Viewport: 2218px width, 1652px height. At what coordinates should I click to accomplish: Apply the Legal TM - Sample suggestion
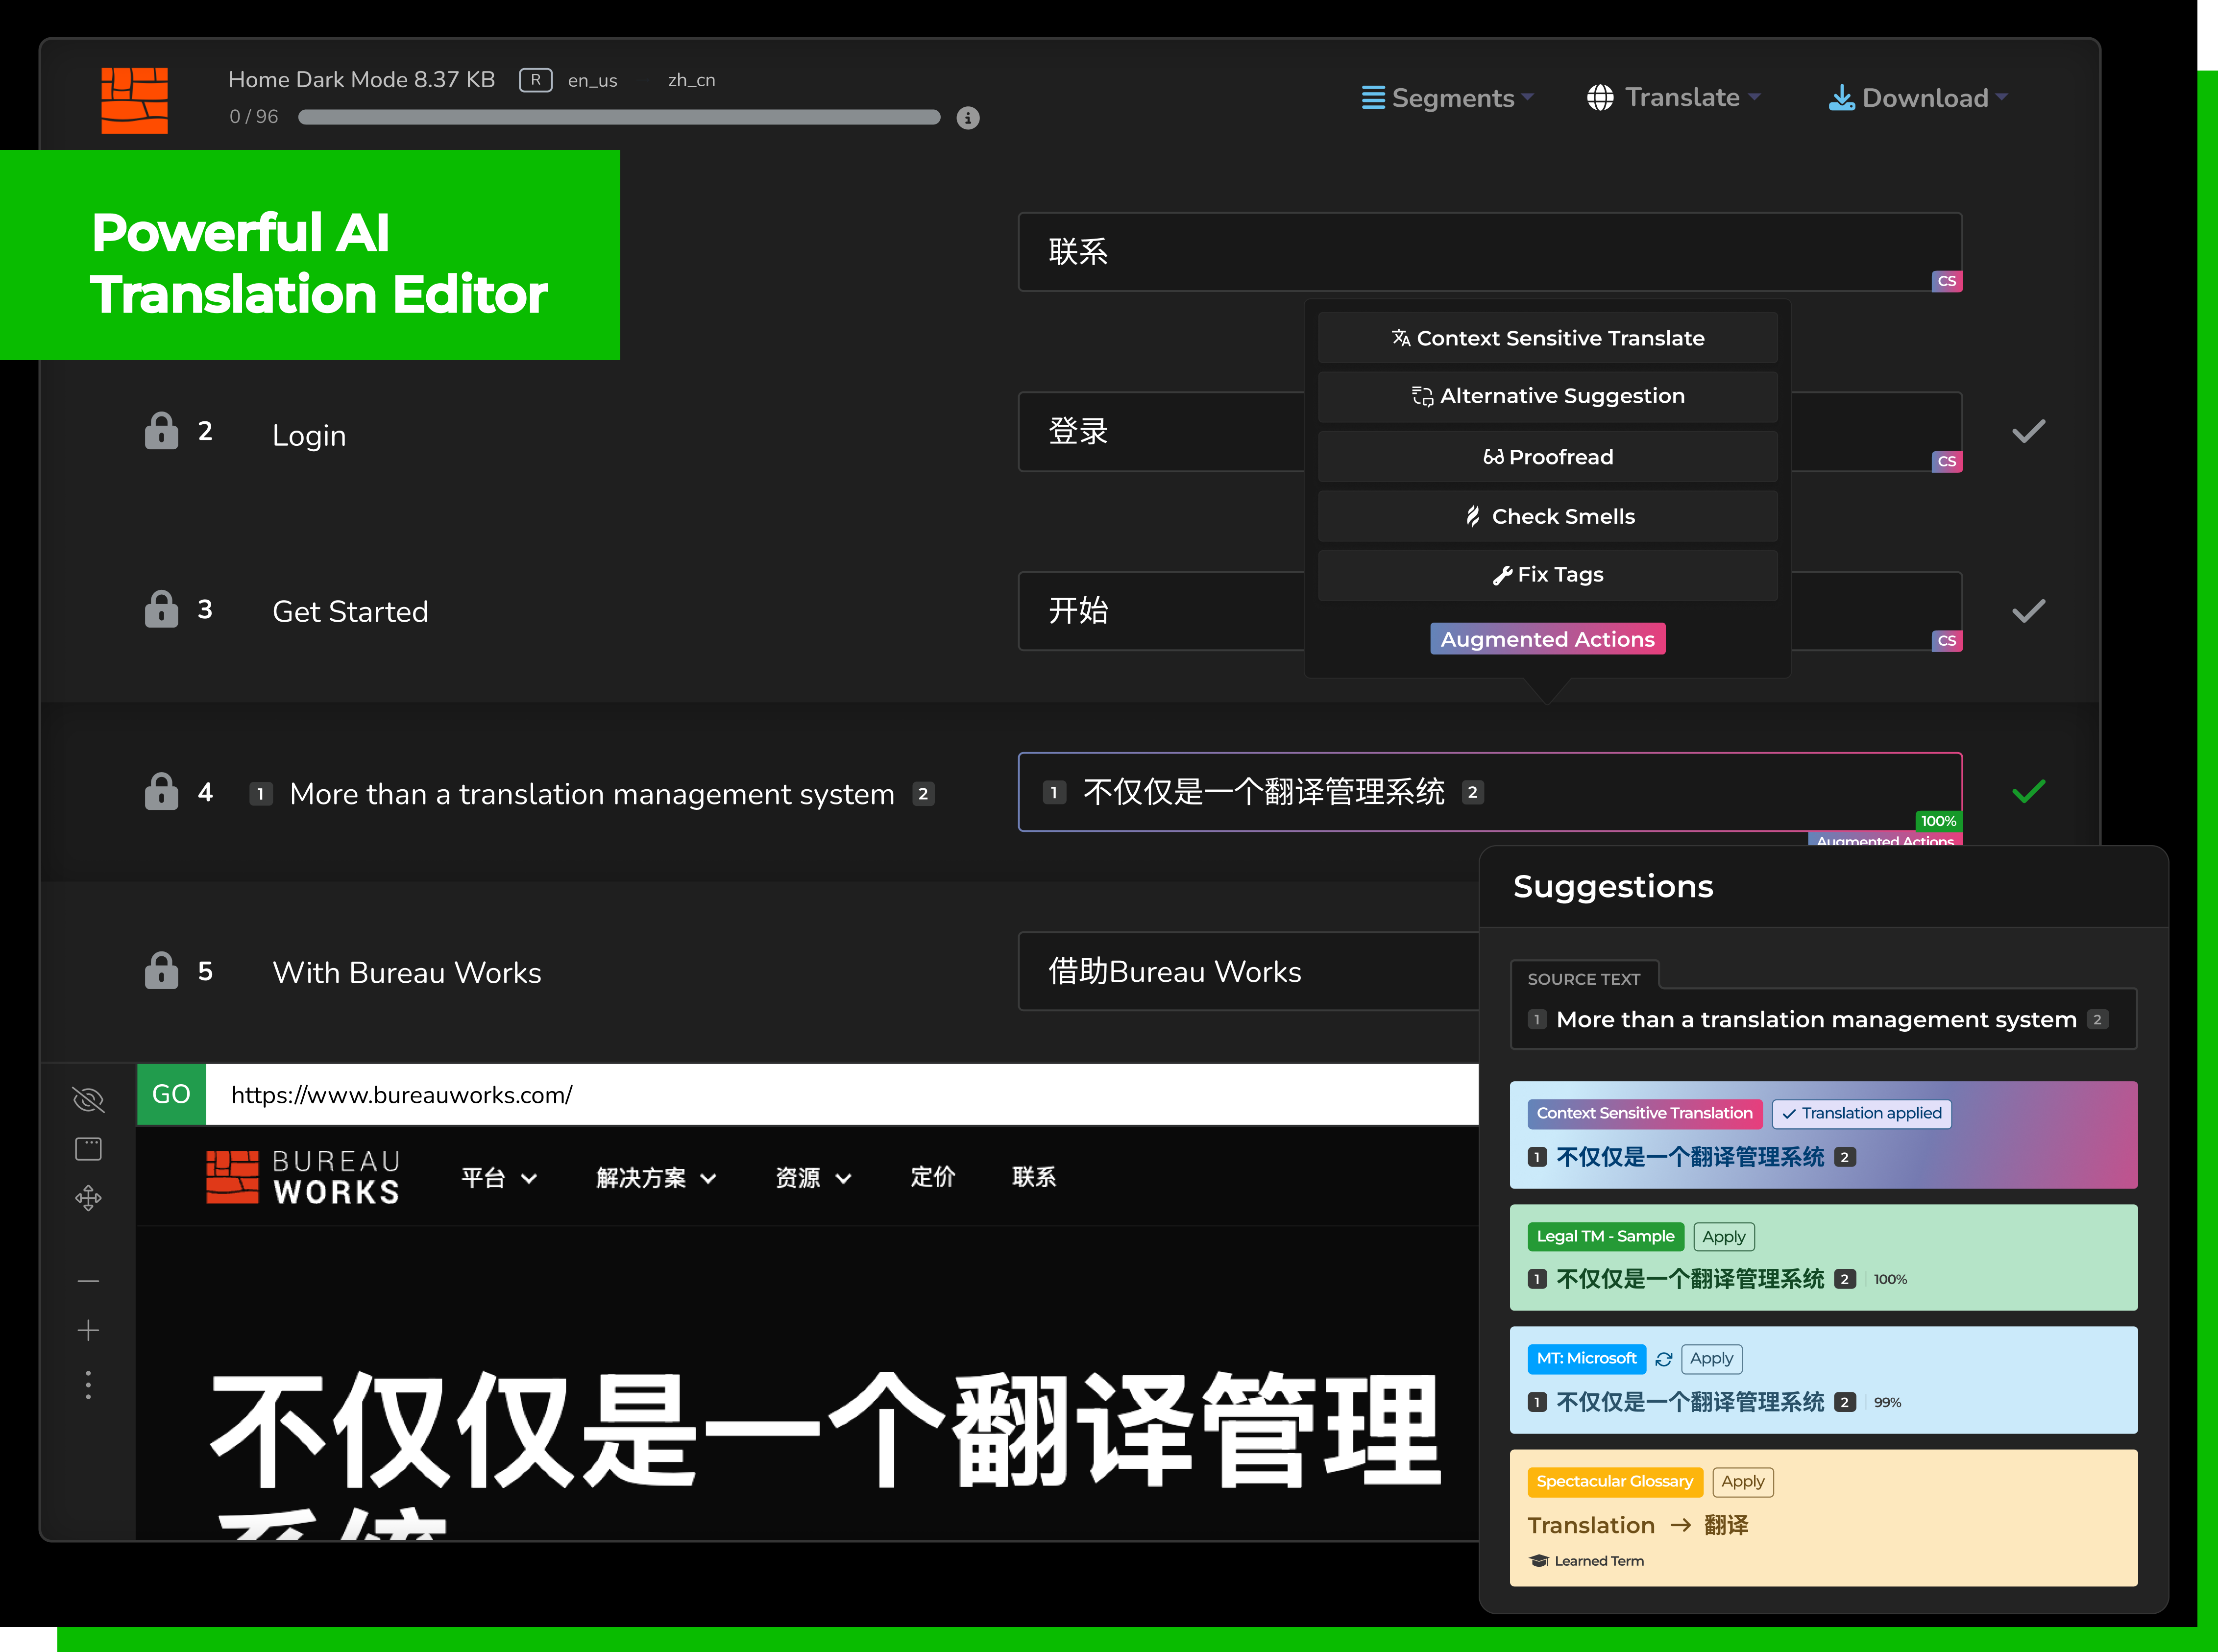pos(1723,1236)
